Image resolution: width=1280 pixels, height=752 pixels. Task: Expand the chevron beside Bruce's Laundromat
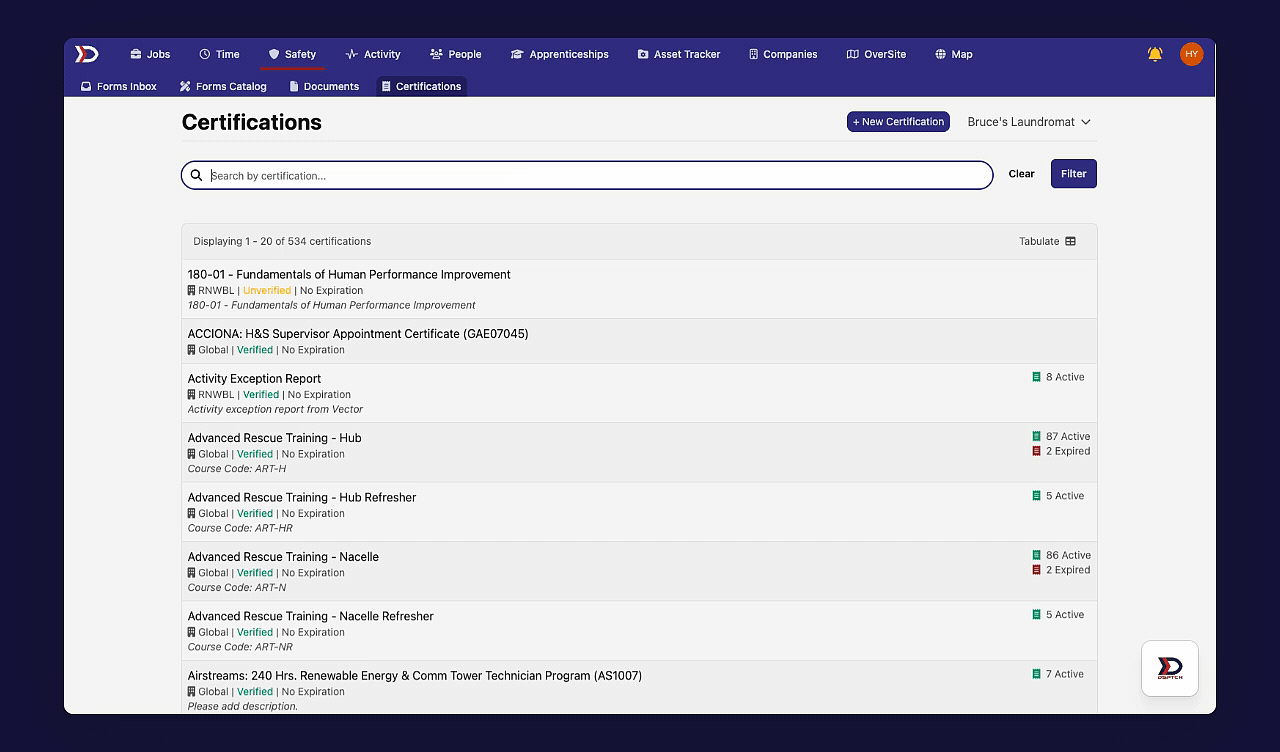point(1086,122)
